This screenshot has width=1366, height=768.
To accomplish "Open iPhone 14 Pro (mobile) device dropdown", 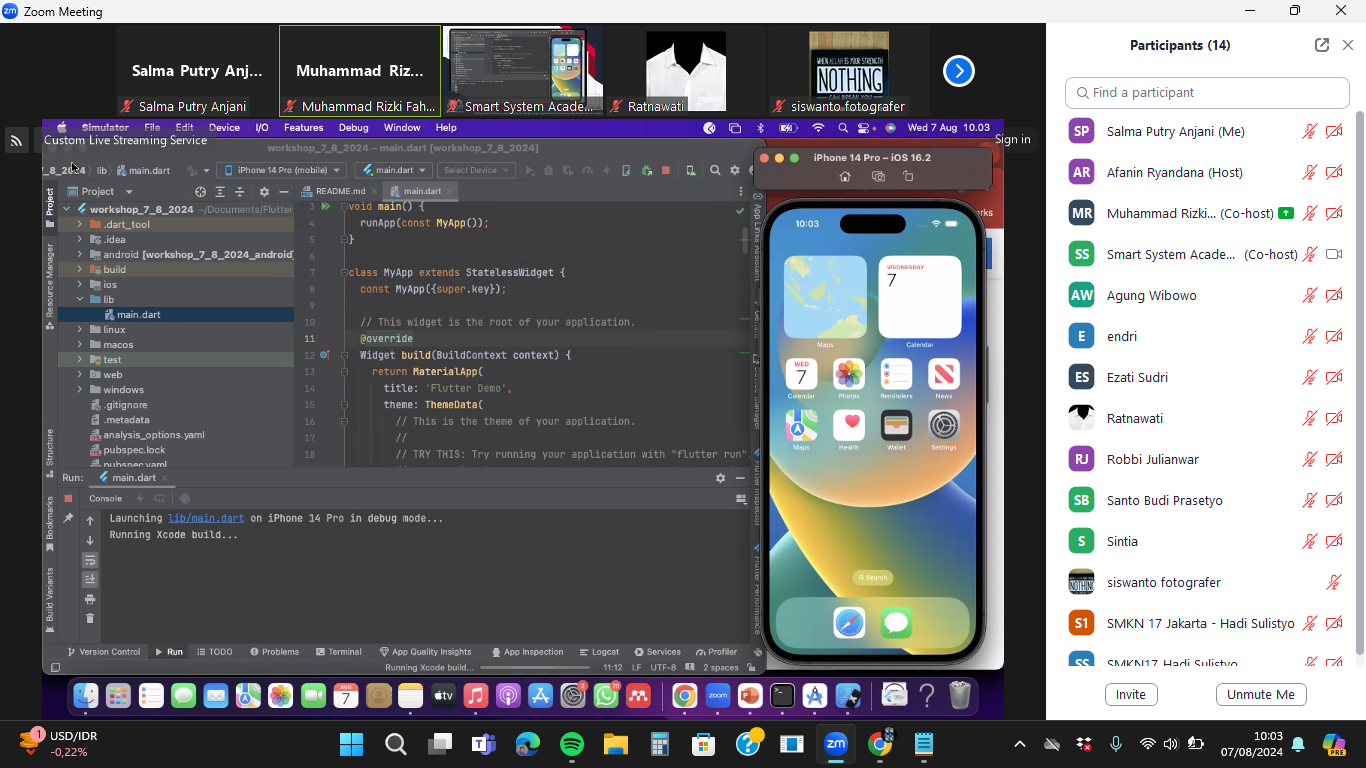I will tap(282, 170).
